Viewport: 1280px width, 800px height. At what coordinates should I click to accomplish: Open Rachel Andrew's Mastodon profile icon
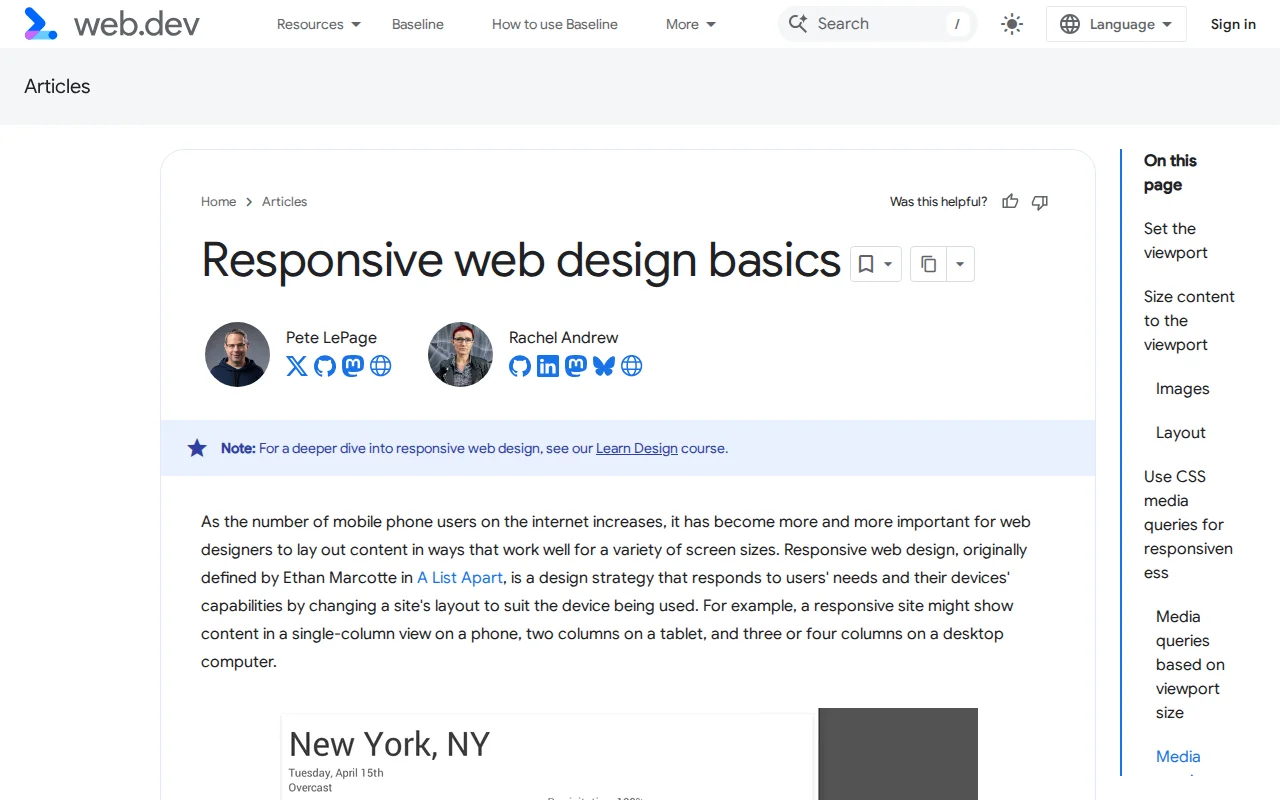coord(575,366)
